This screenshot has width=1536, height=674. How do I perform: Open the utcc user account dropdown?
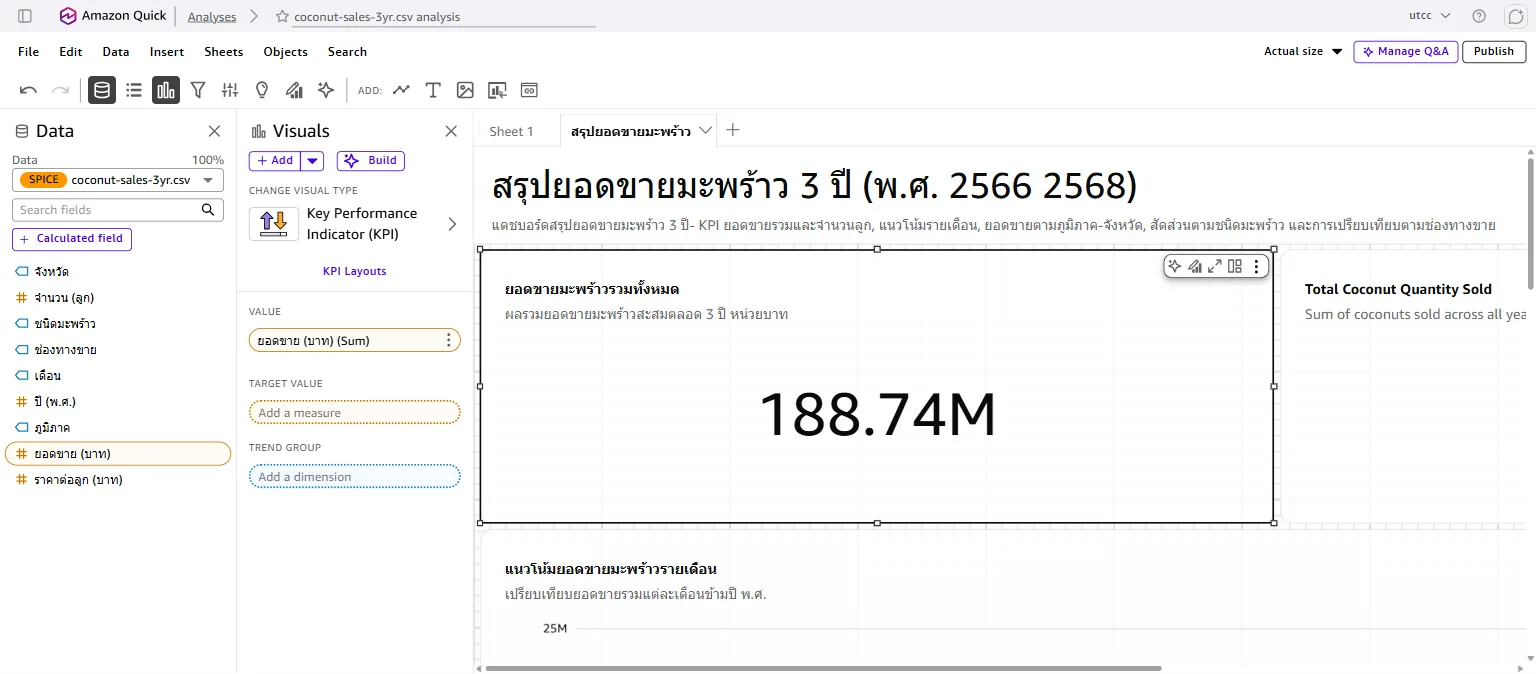[x=1429, y=16]
